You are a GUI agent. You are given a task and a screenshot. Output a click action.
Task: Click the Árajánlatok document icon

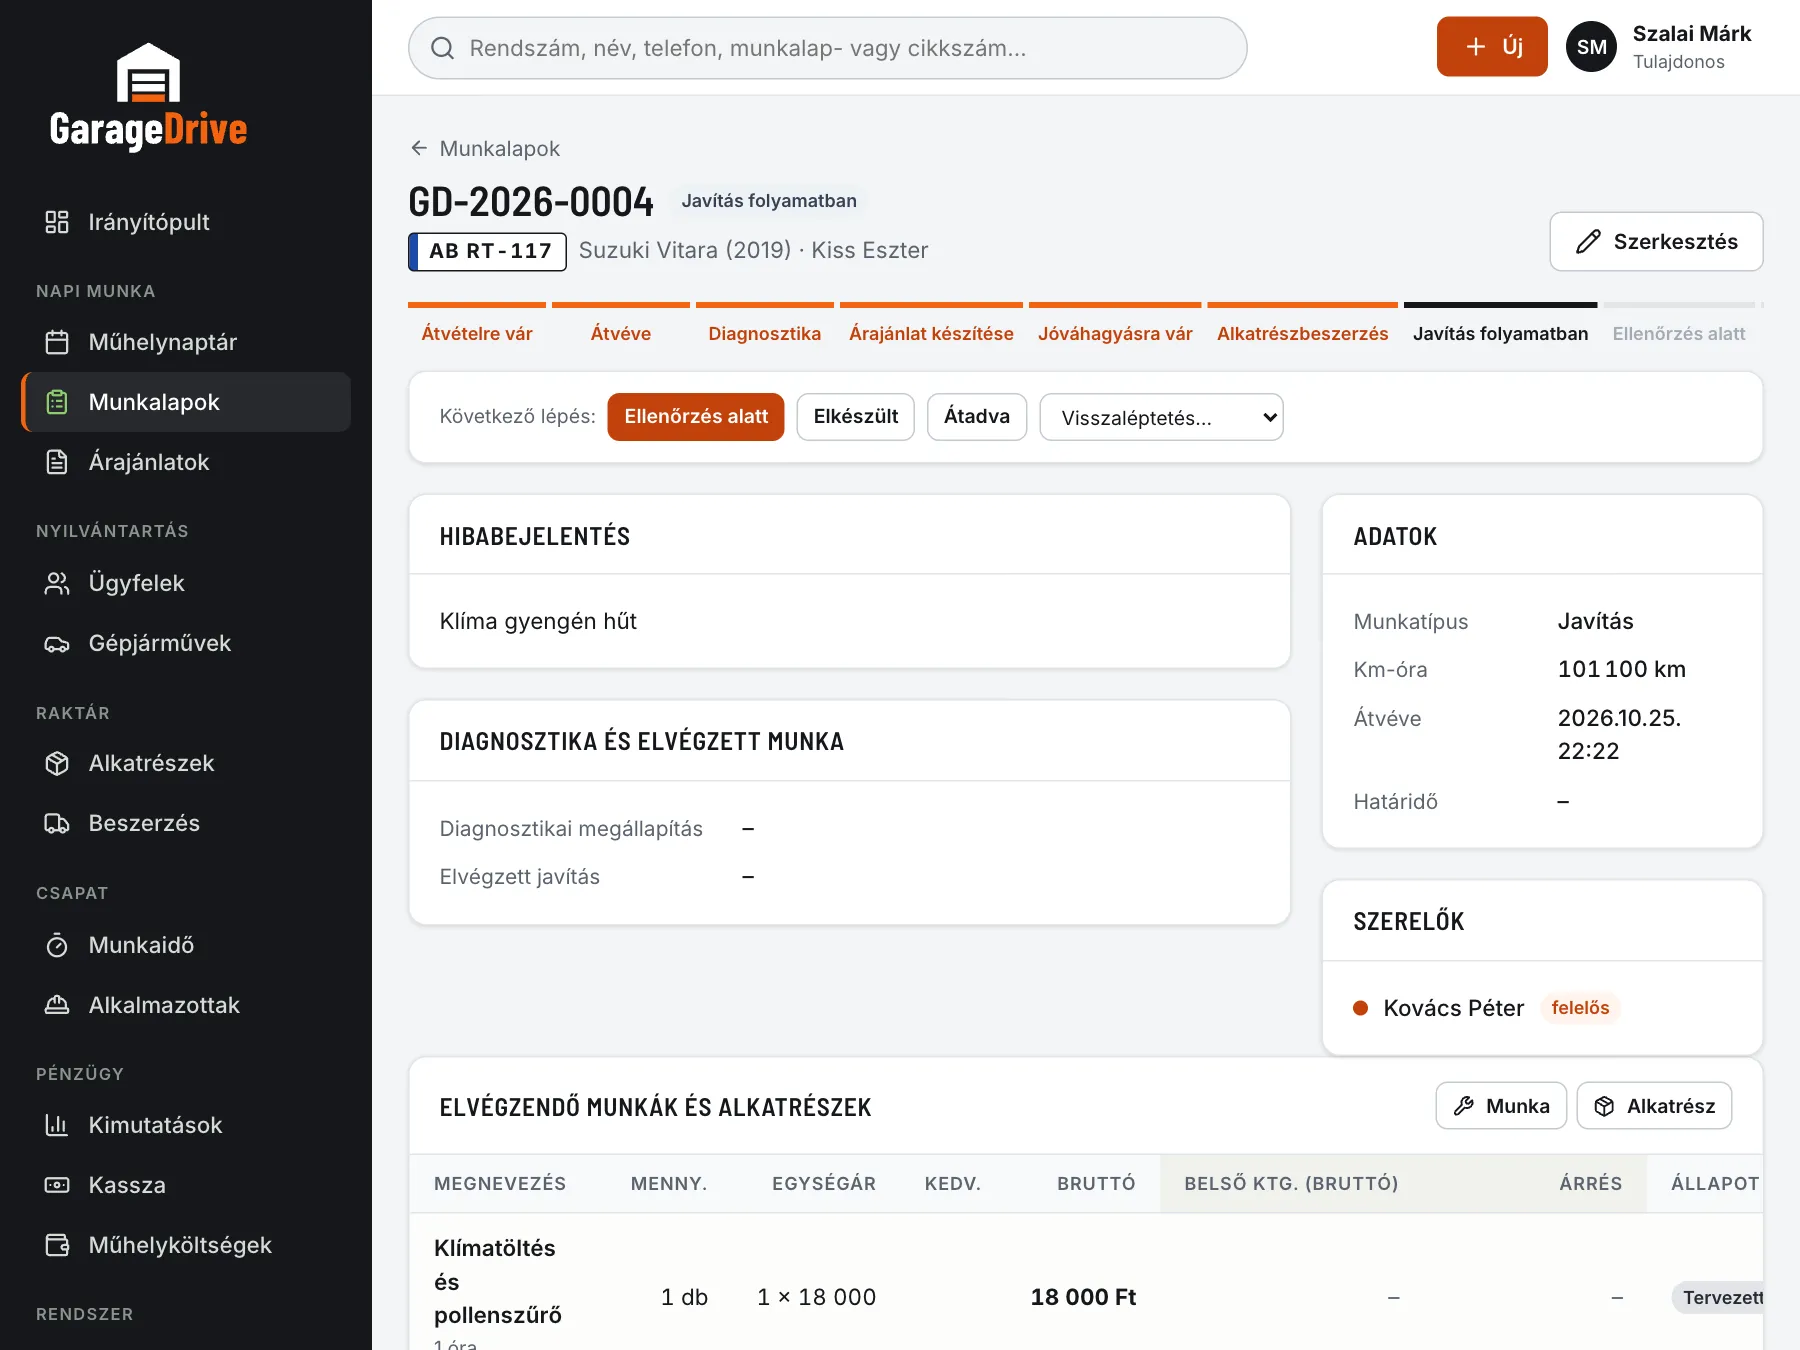coord(57,462)
